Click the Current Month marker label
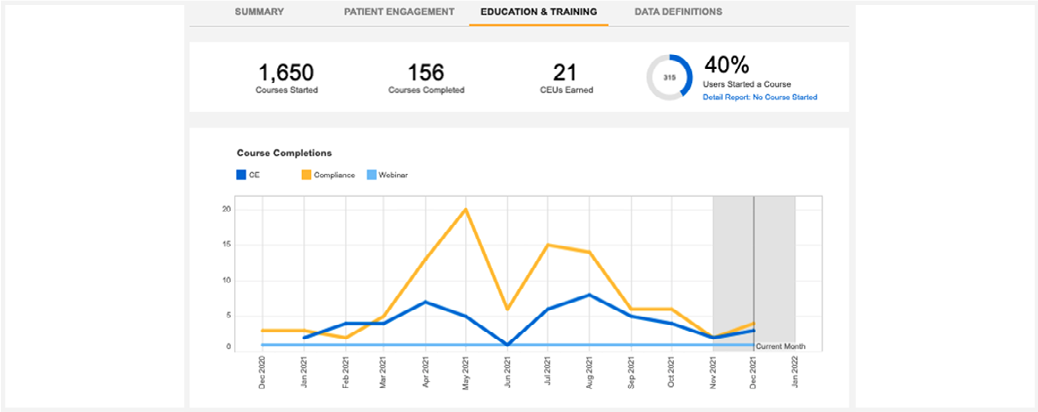 [x=780, y=346]
